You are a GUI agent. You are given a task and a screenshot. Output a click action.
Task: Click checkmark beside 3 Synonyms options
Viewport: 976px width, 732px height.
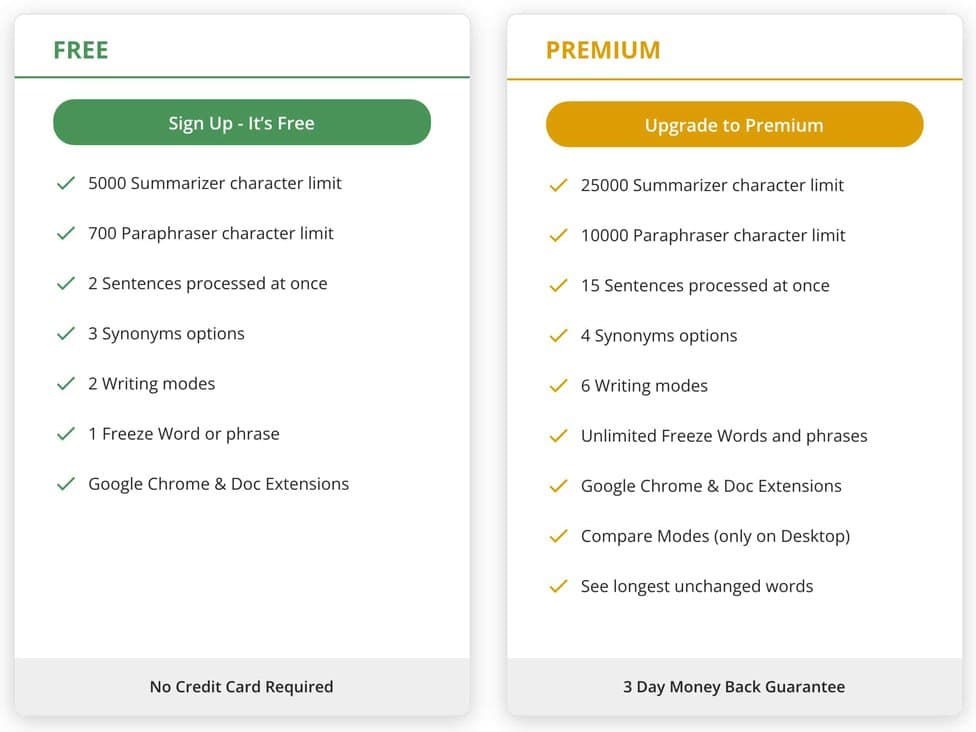[x=66, y=333]
